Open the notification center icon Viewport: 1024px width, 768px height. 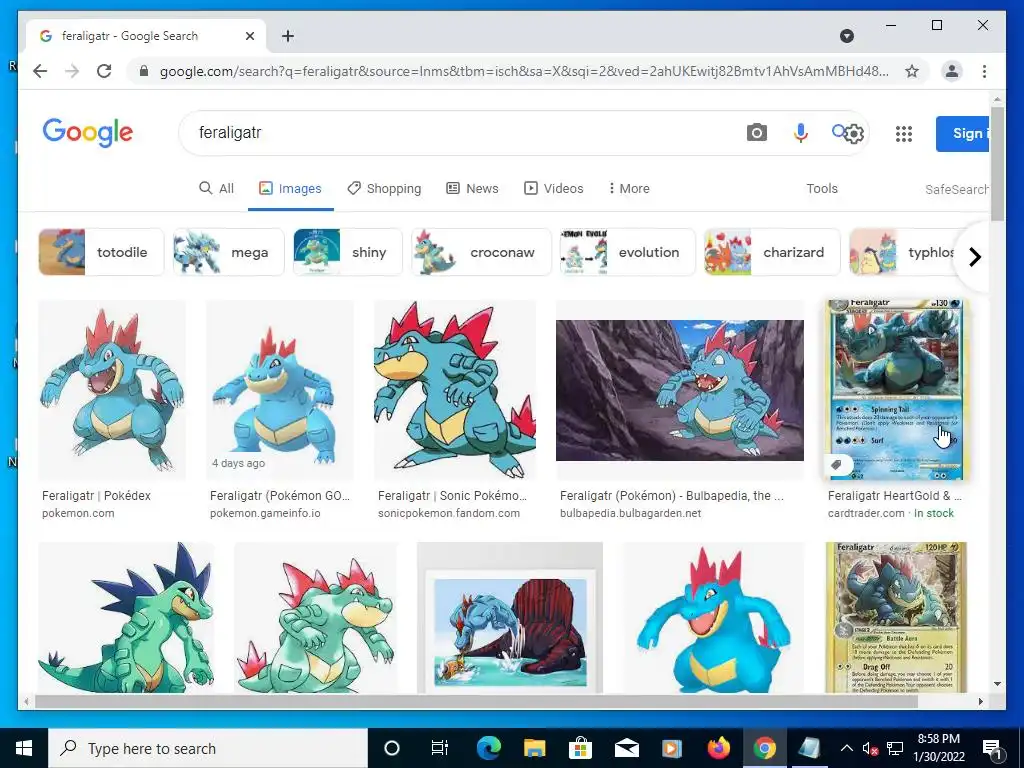(992, 748)
